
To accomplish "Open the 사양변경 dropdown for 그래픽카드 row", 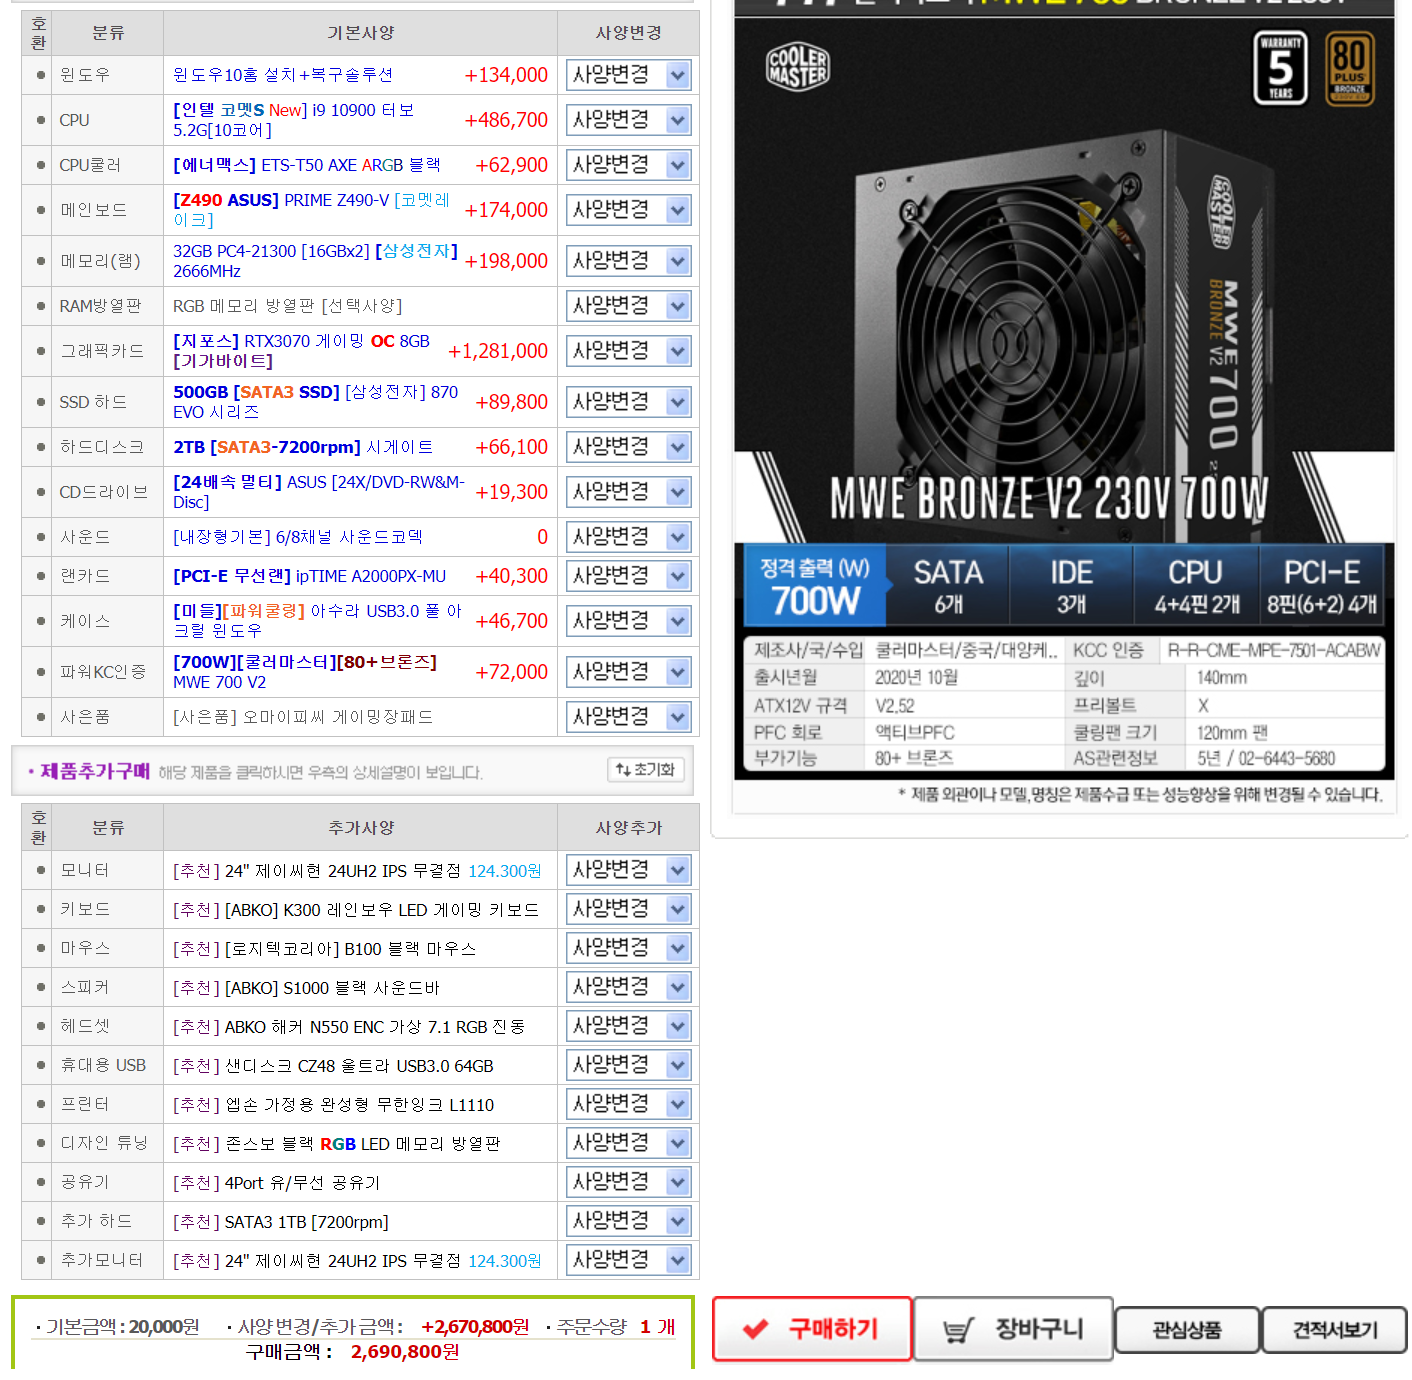I will tap(629, 351).
